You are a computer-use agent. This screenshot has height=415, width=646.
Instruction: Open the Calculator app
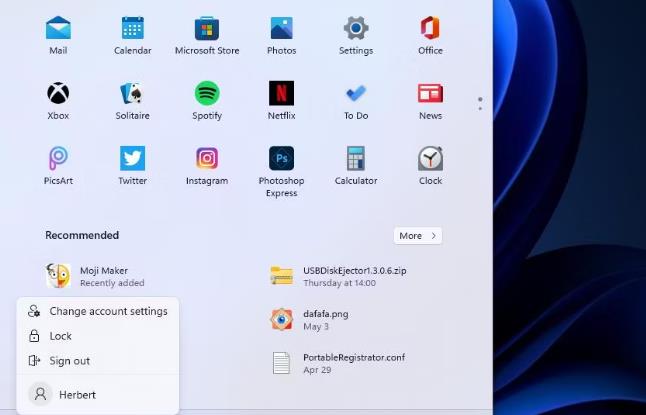click(356, 166)
